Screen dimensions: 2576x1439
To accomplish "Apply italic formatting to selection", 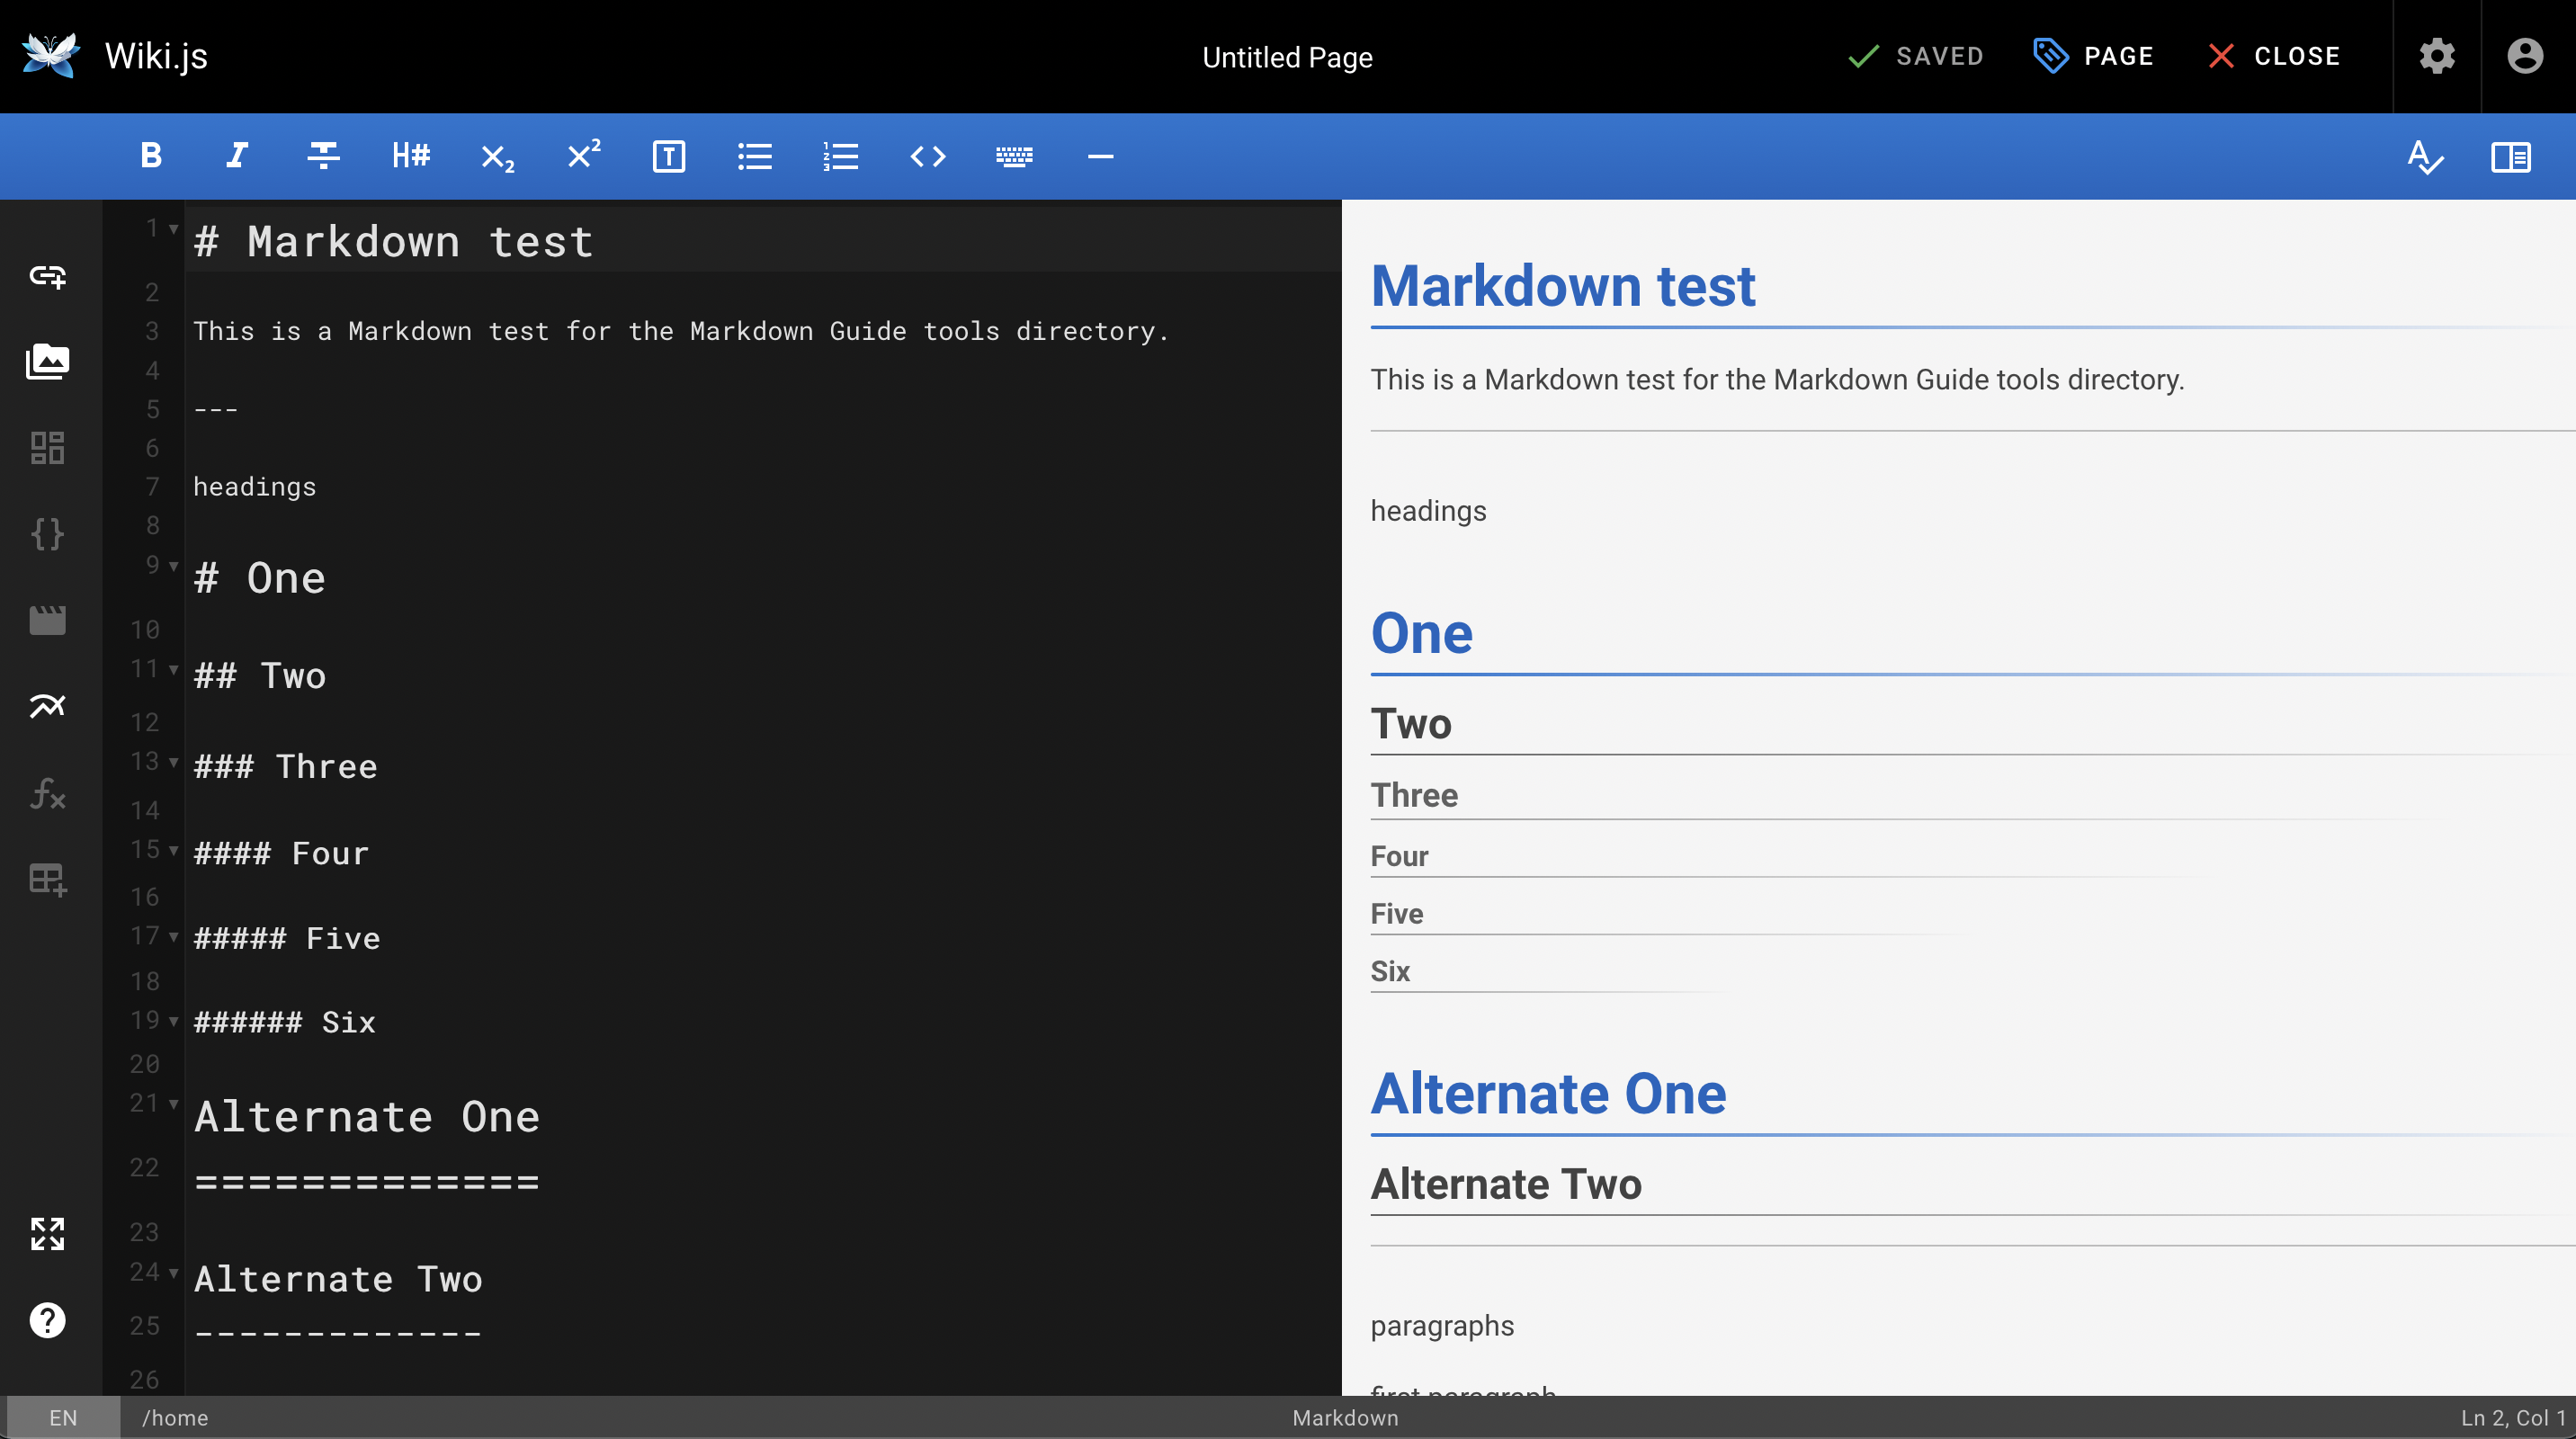I will point(236,156).
